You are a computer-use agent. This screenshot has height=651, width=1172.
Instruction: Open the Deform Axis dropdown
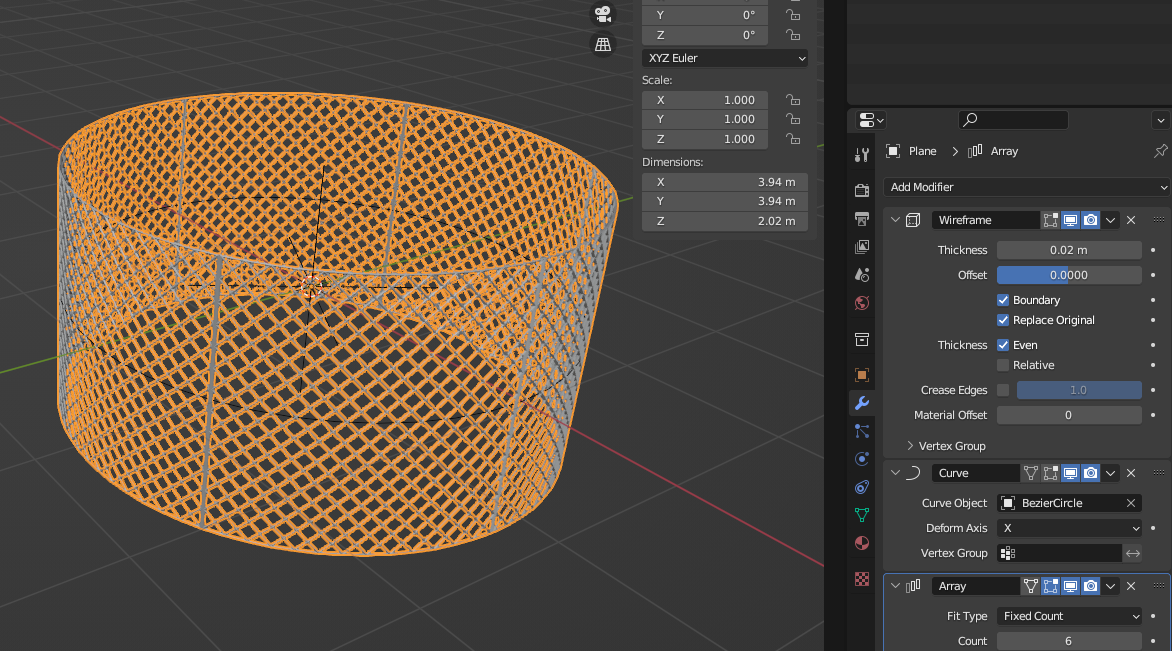1069,528
